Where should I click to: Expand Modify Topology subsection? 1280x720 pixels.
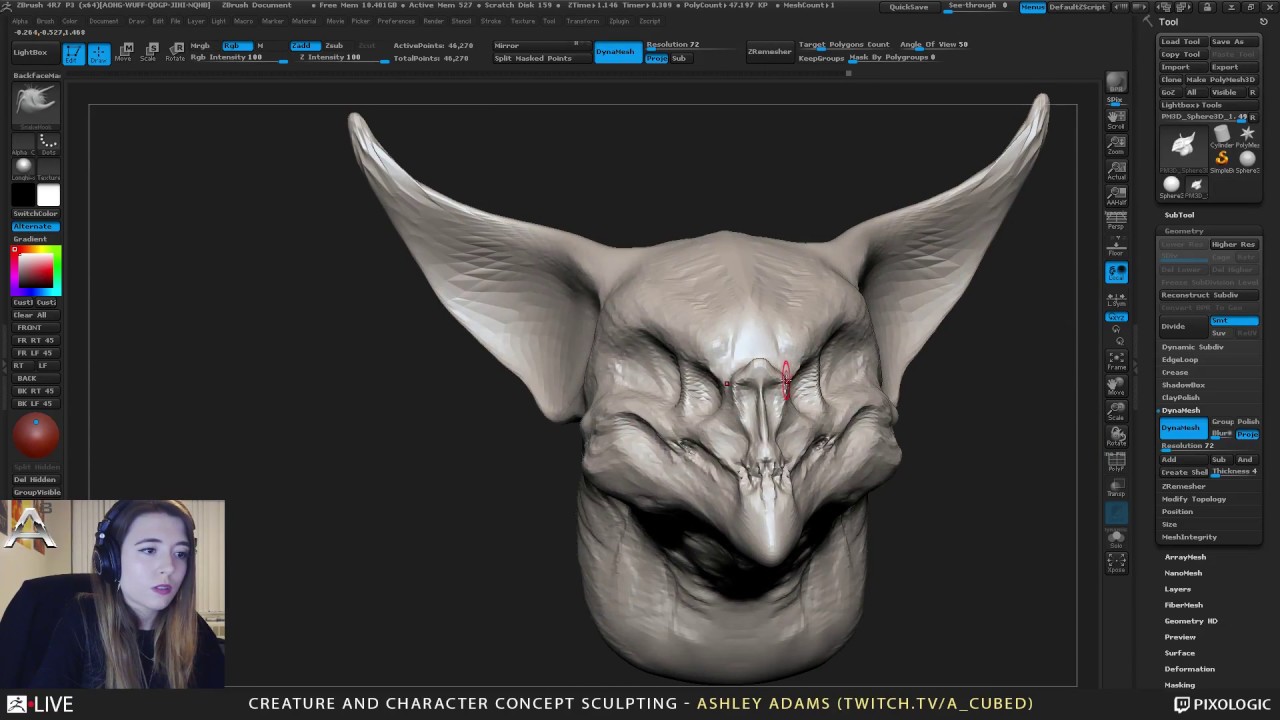[x=1193, y=499]
